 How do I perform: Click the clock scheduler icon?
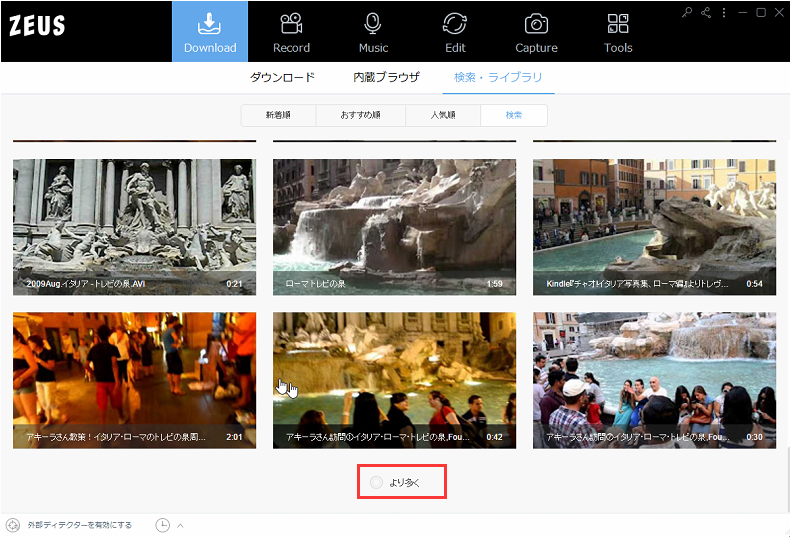tap(163, 525)
